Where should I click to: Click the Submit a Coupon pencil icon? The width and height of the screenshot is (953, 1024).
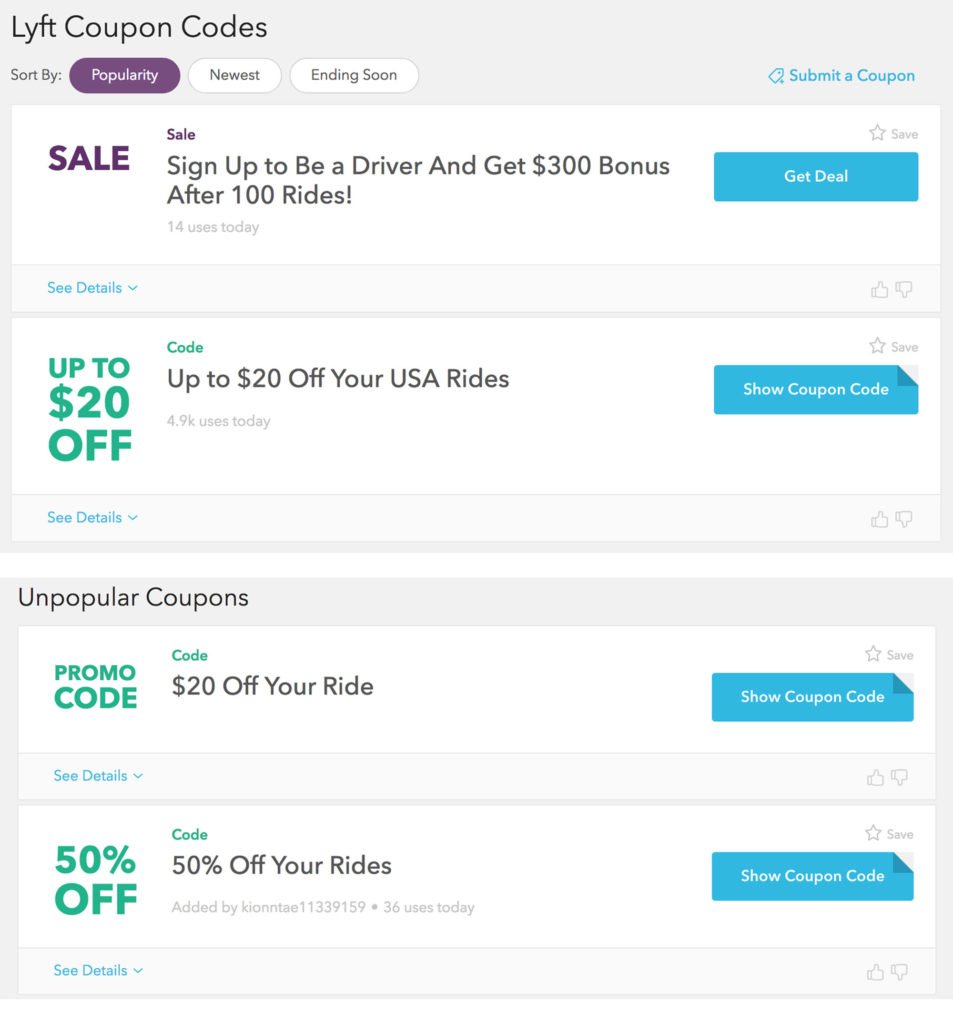coord(775,75)
